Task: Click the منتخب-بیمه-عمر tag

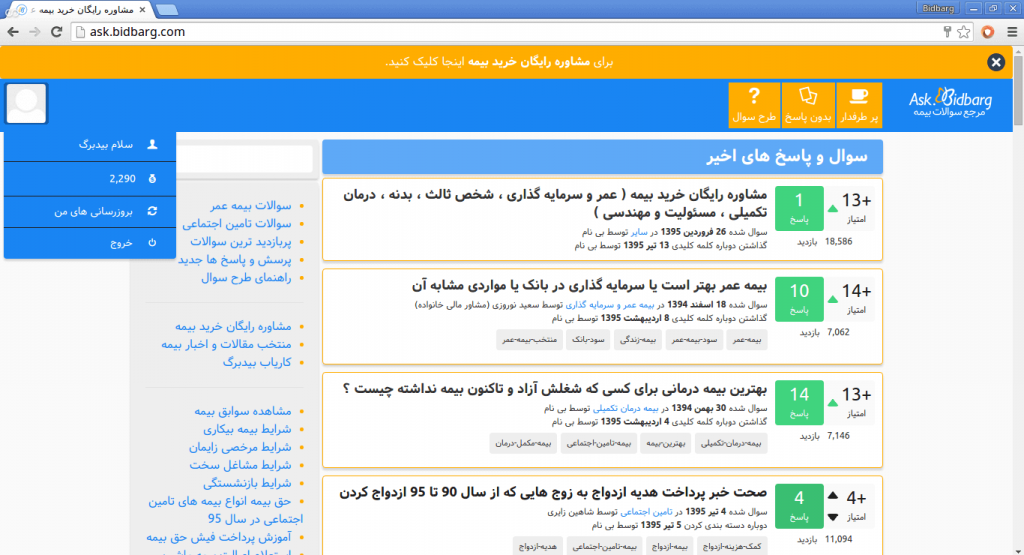Action: pos(530,340)
